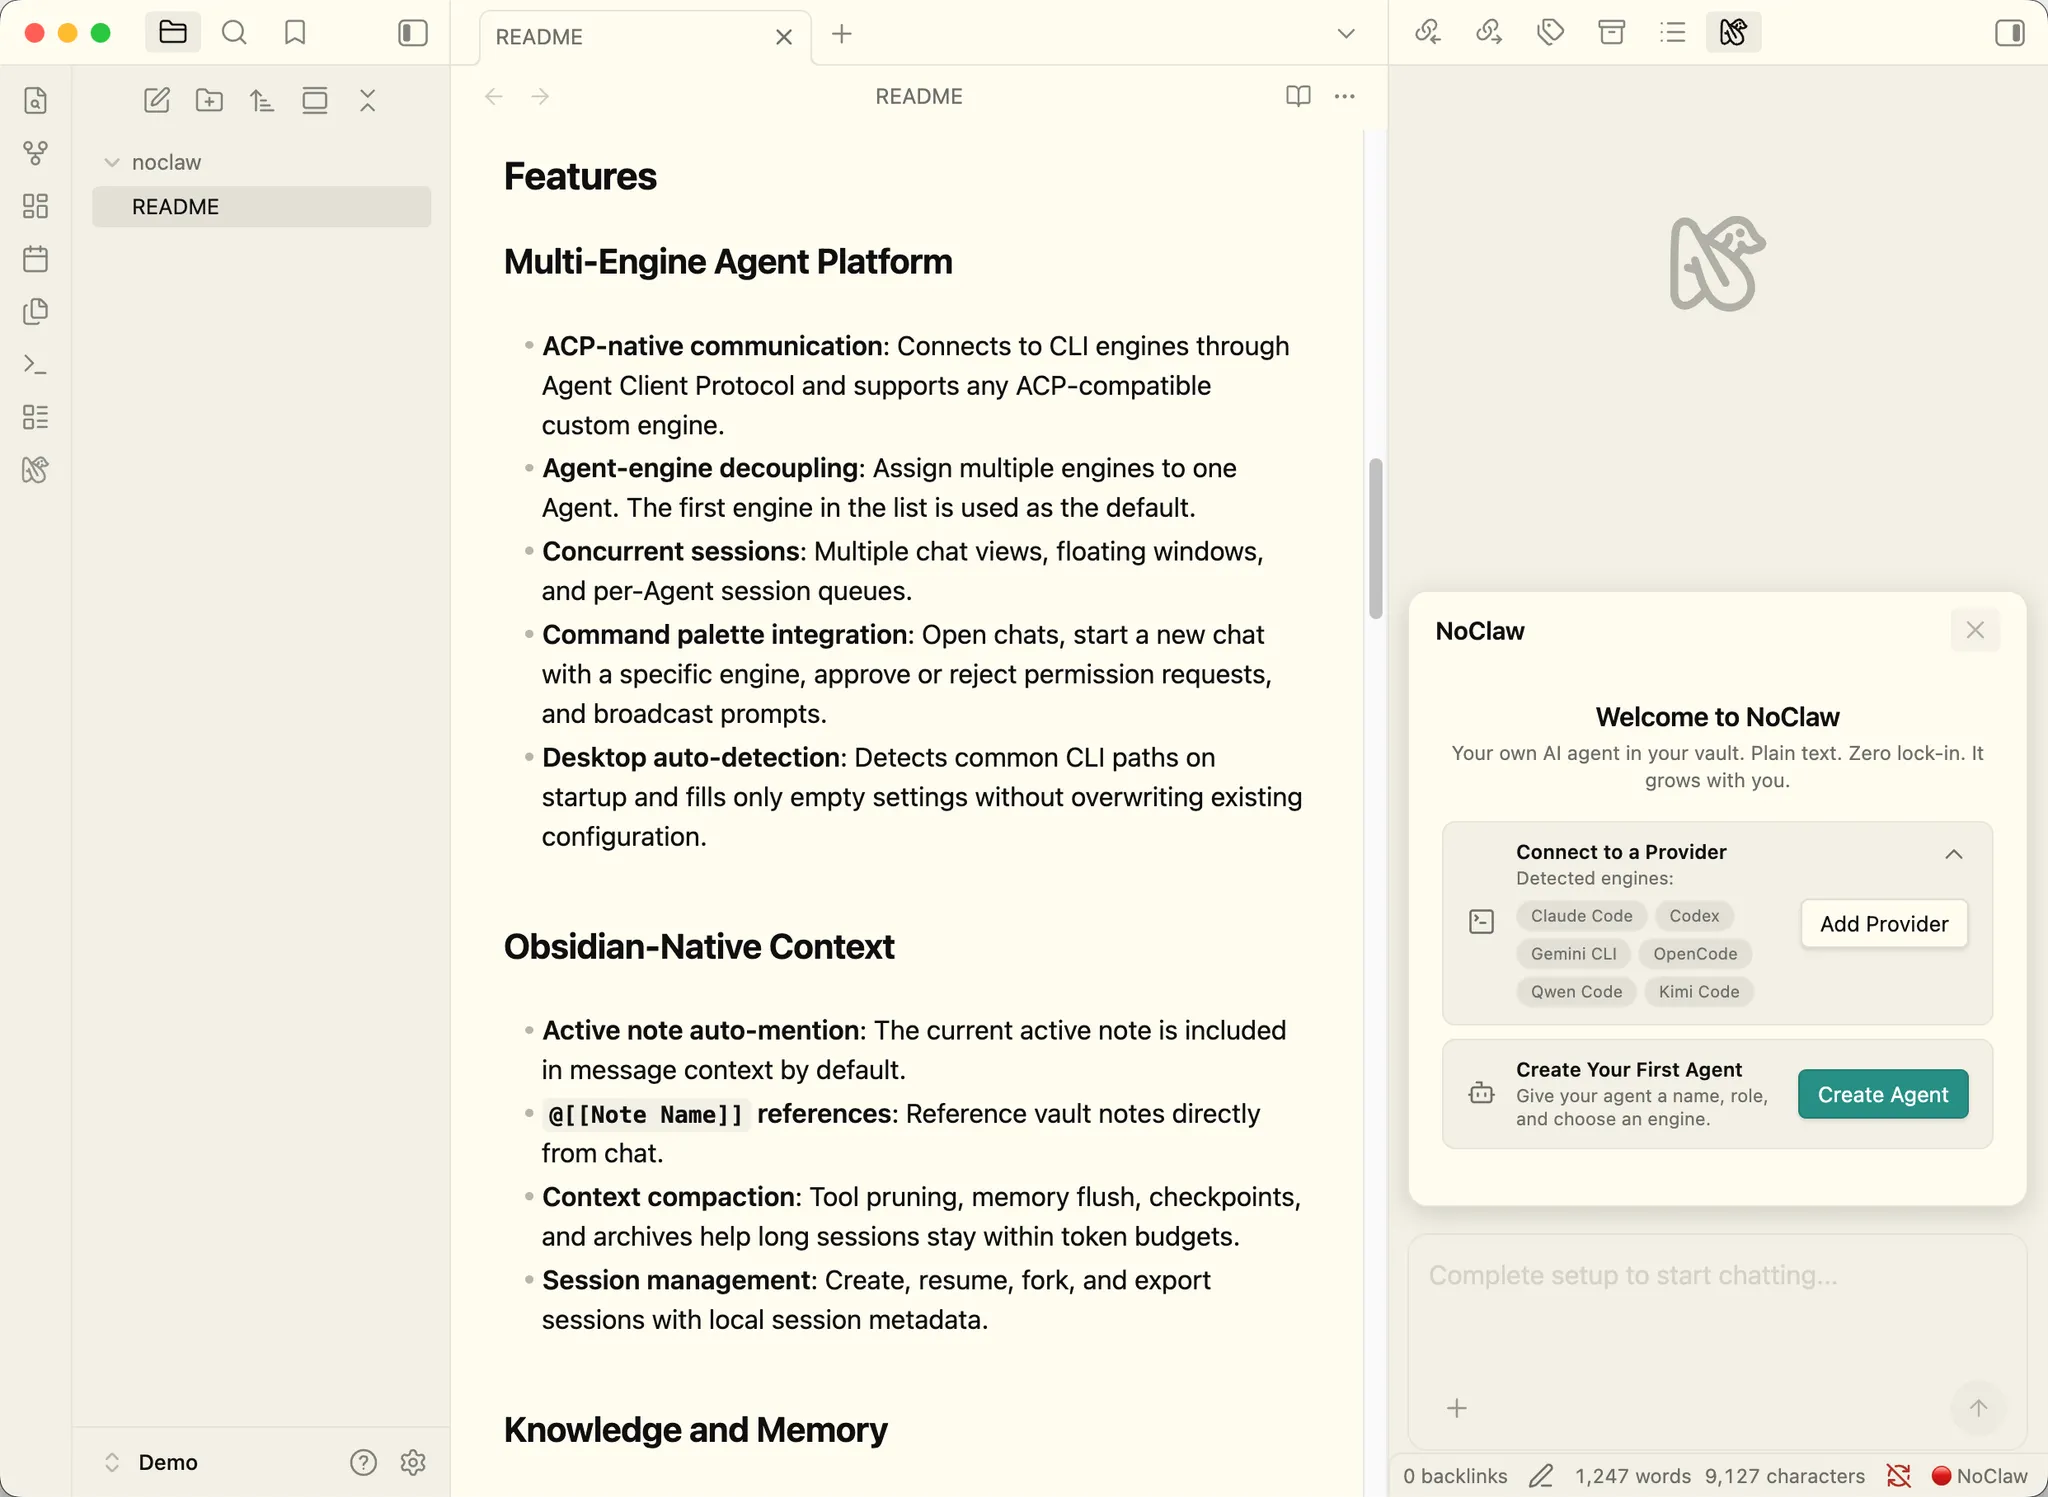Open settings gear icon
Image resolution: width=2048 pixels, height=1497 pixels.
[x=413, y=1463]
